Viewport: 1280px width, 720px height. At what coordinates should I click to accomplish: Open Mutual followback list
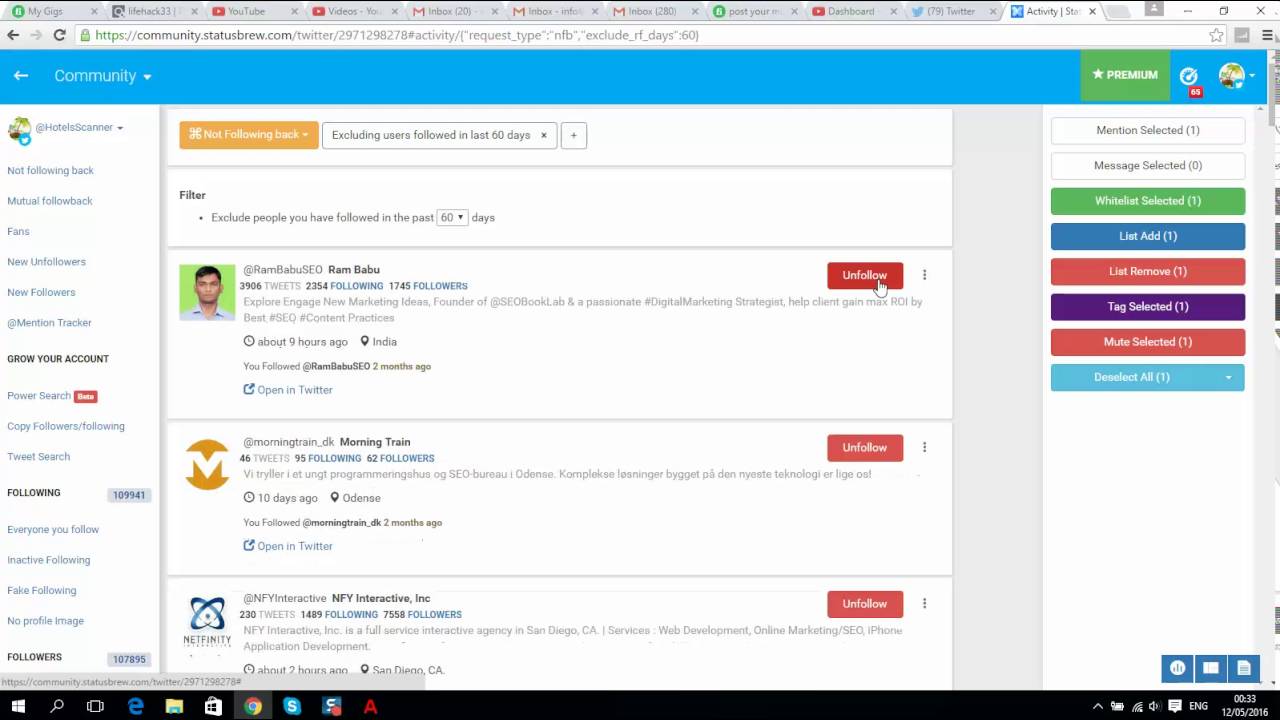[x=49, y=201]
